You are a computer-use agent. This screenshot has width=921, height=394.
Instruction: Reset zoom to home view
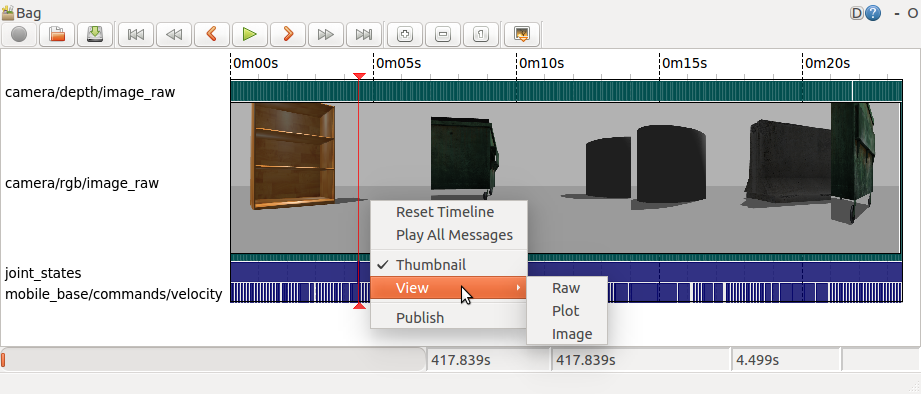click(480, 34)
